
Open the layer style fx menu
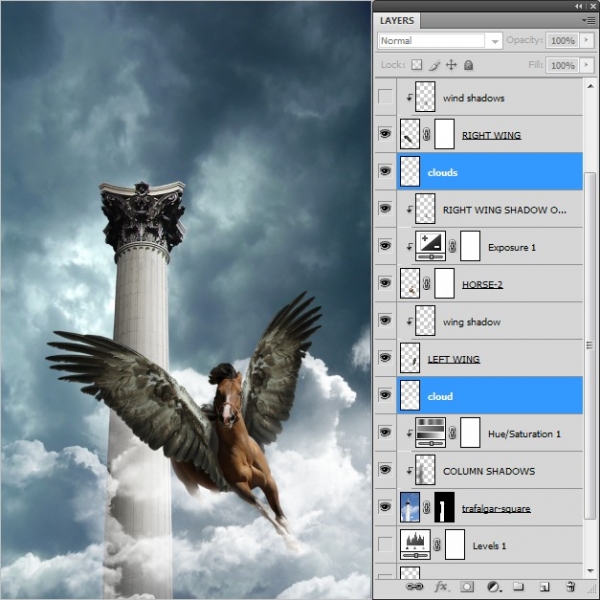tap(441, 587)
